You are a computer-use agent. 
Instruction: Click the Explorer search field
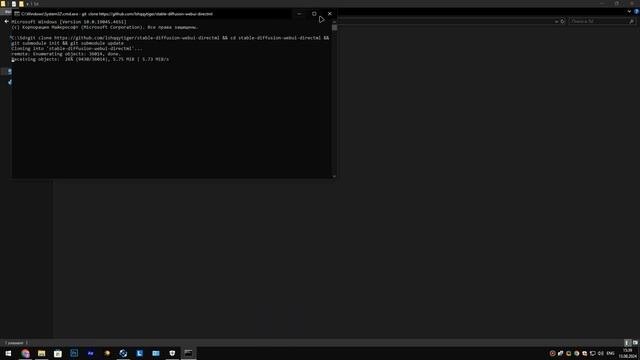click(602, 21)
